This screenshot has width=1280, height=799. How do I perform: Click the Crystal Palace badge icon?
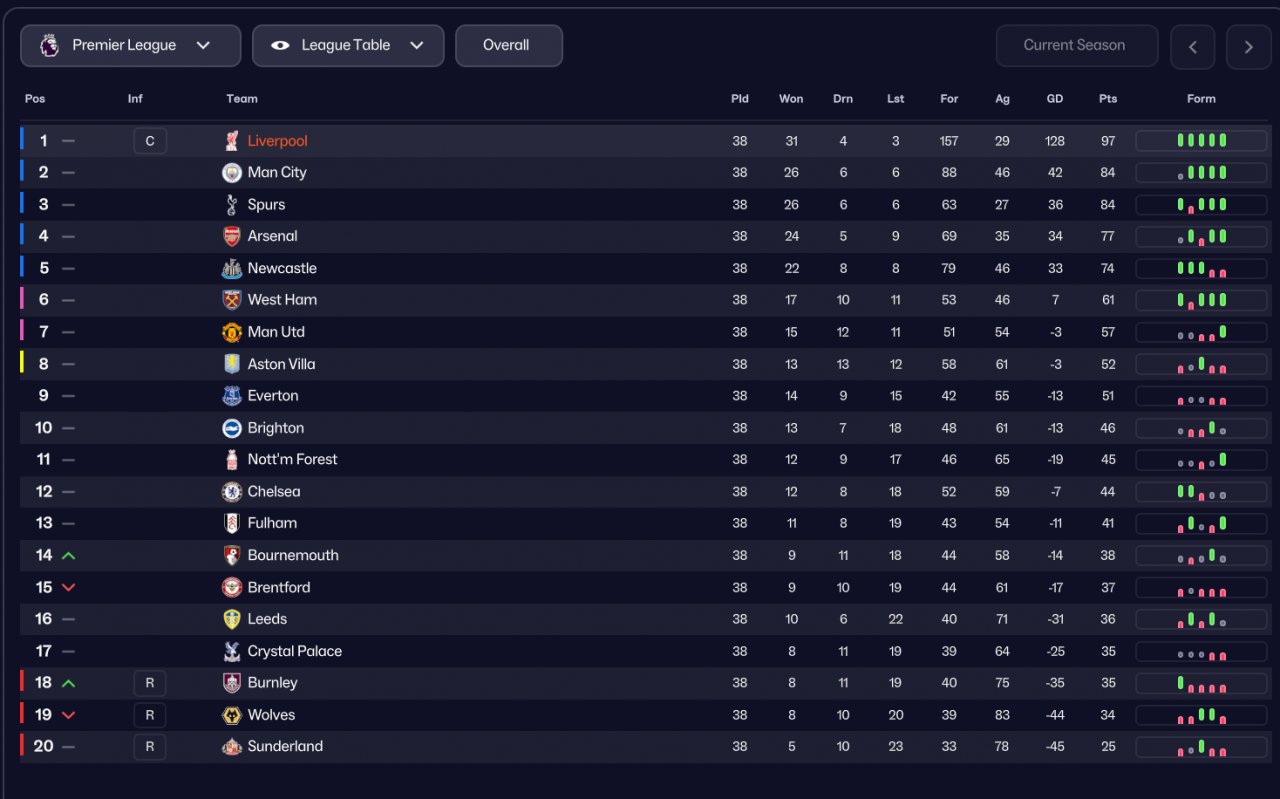(x=232, y=651)
